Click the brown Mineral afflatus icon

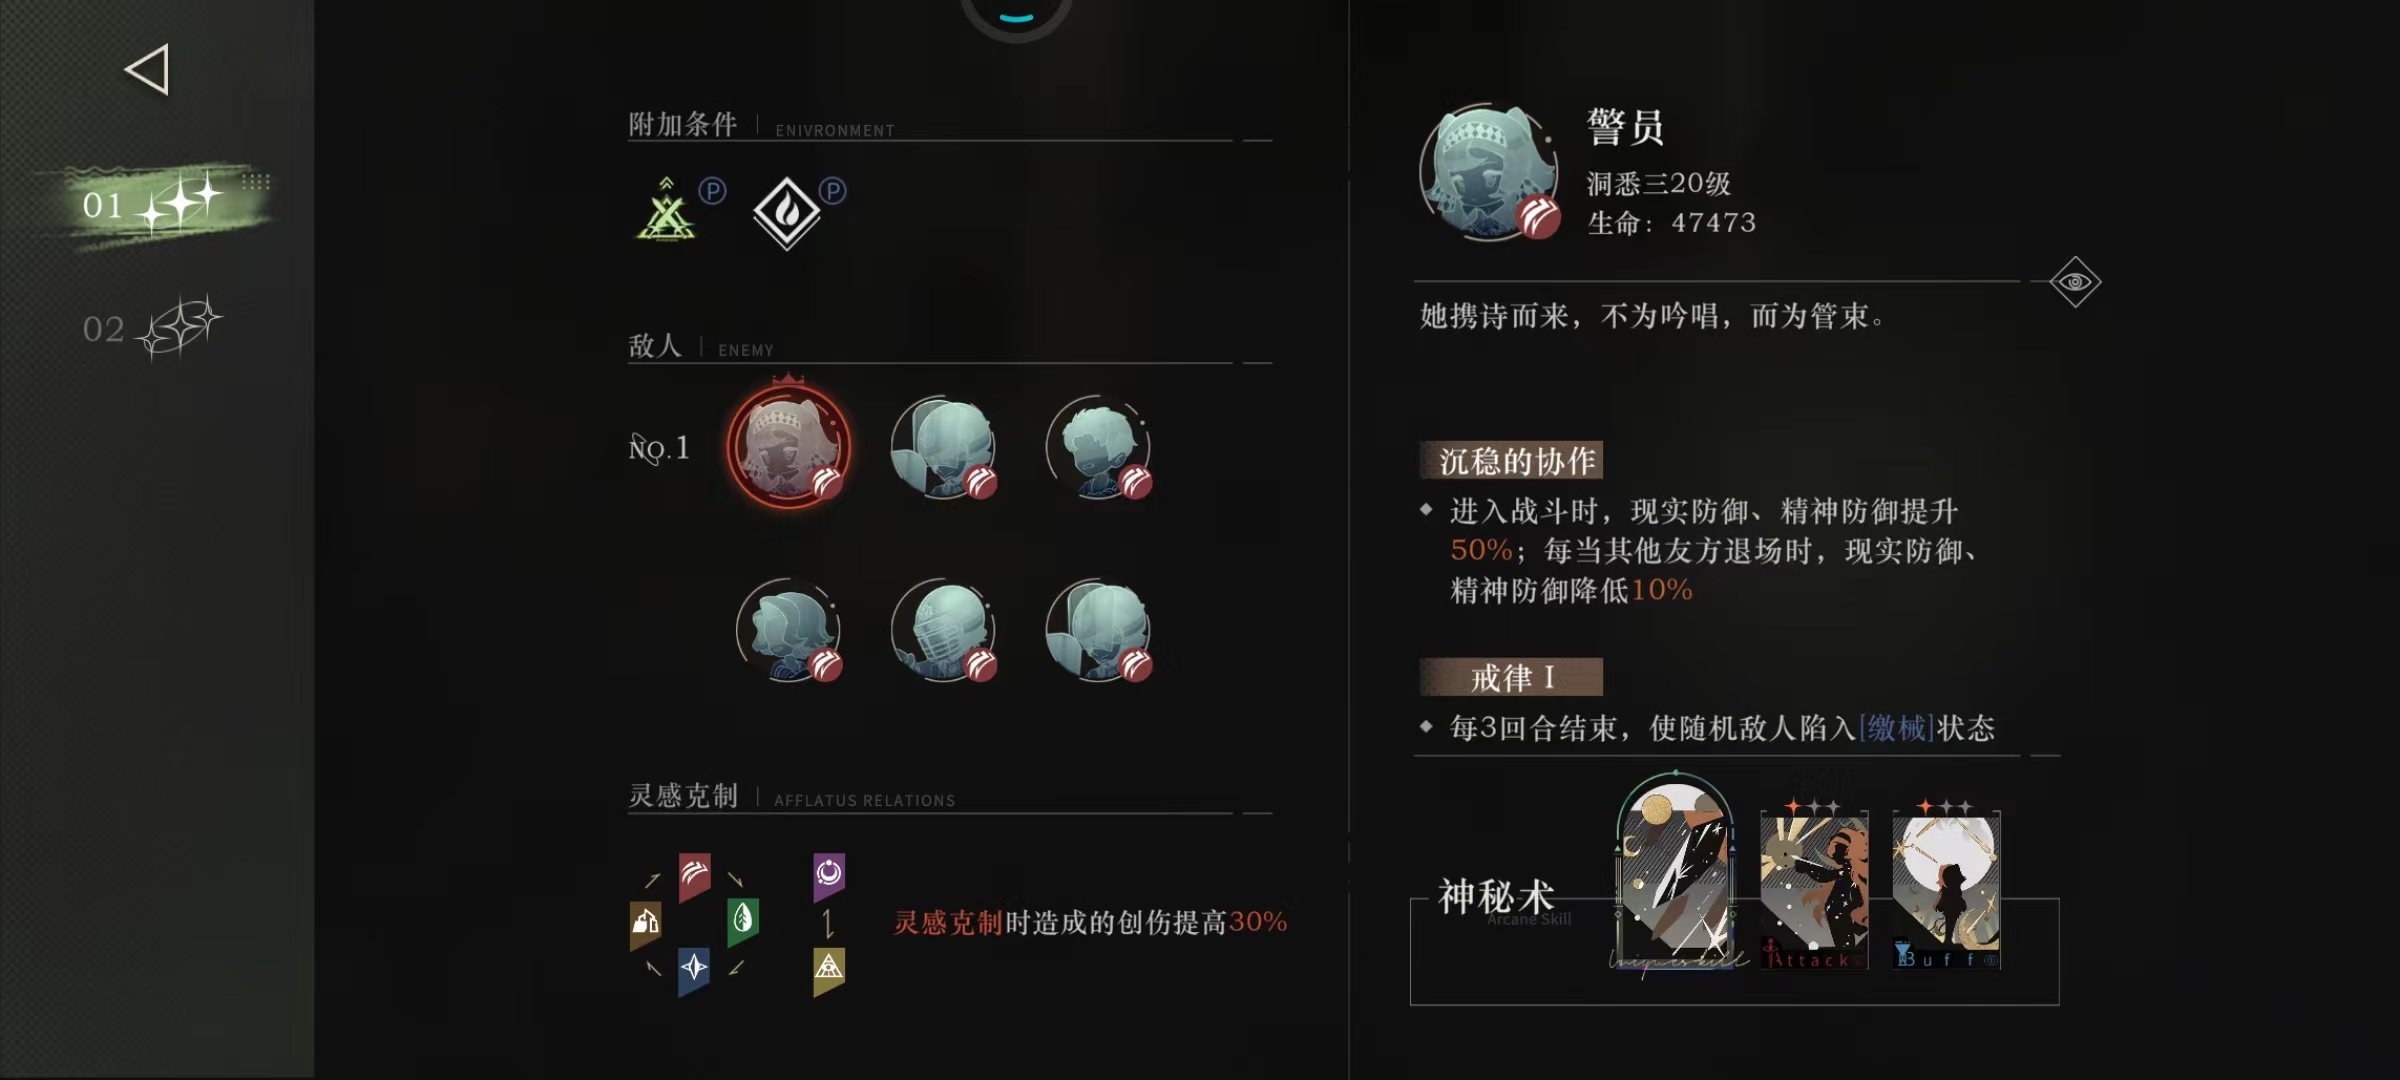645,922
